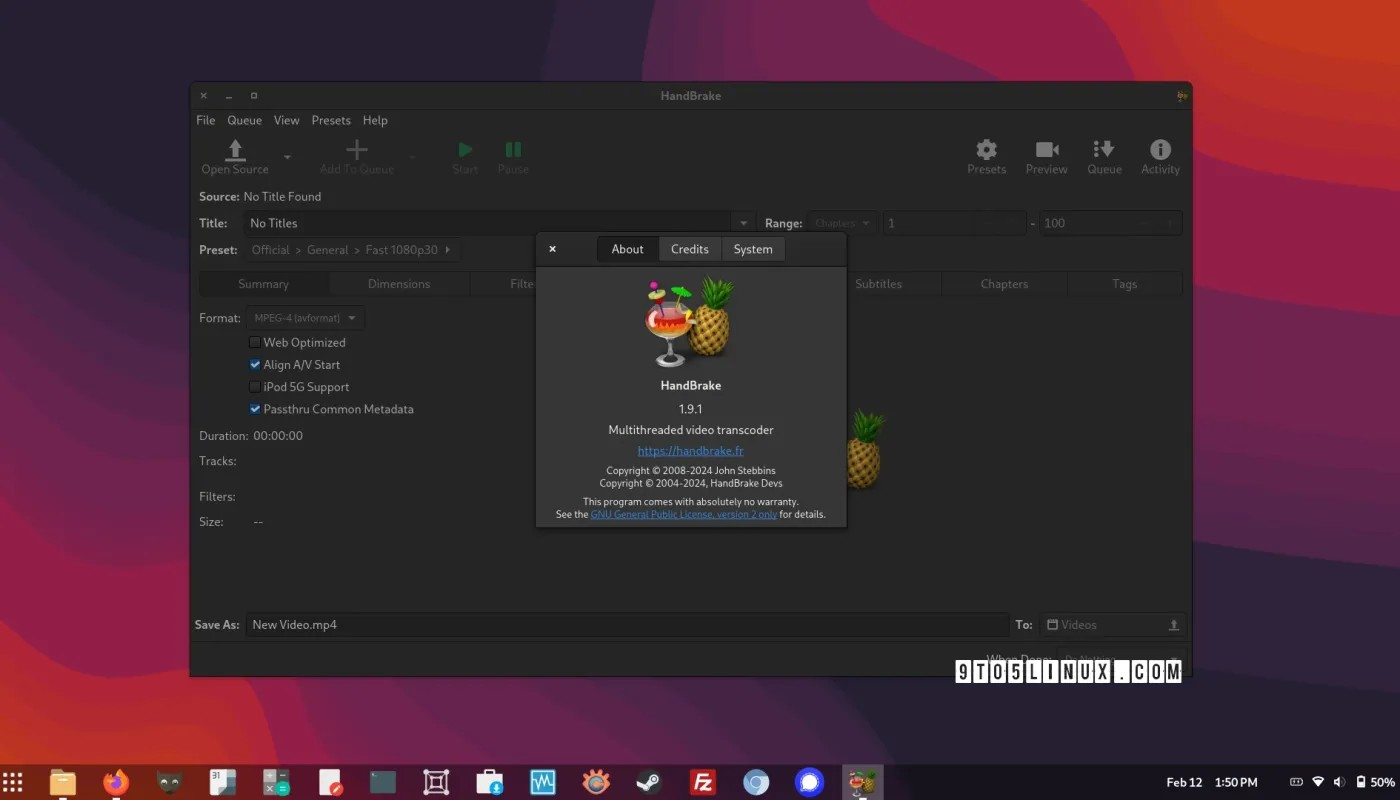Switch to the Credits tab
Viewport: 1400px width, 800px height.
coord(689,248)
